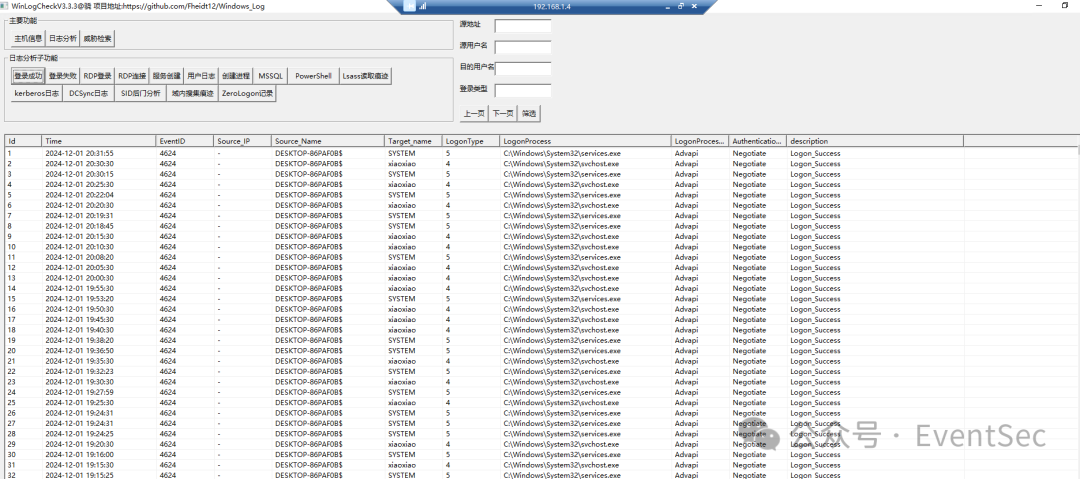View the kerberos日志 entries
The width and height of the screenshot is (1080, 479).
[x=36, y=93]
